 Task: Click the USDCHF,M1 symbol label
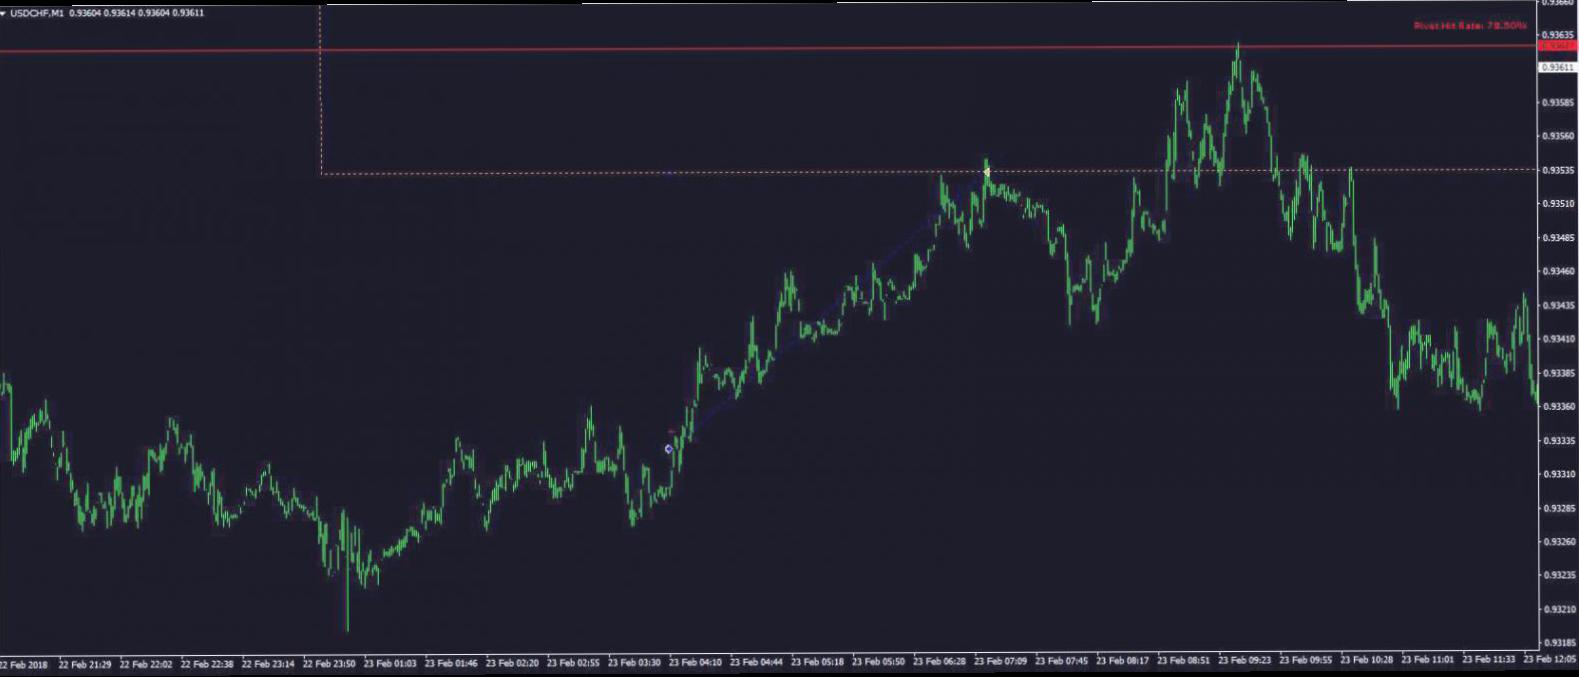[x=37, y=13]
